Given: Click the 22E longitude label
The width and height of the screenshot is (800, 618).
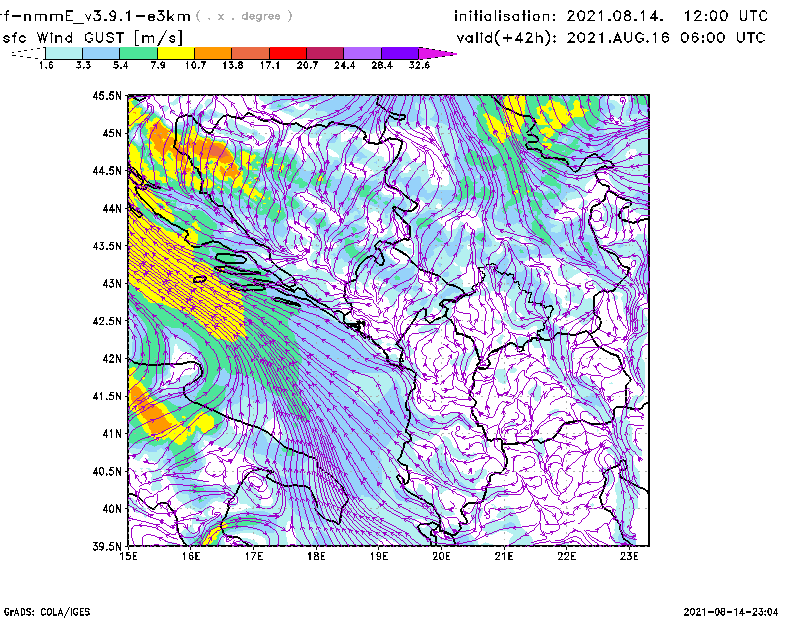Looking at the screenshot, I should click(x=567, y=556).
